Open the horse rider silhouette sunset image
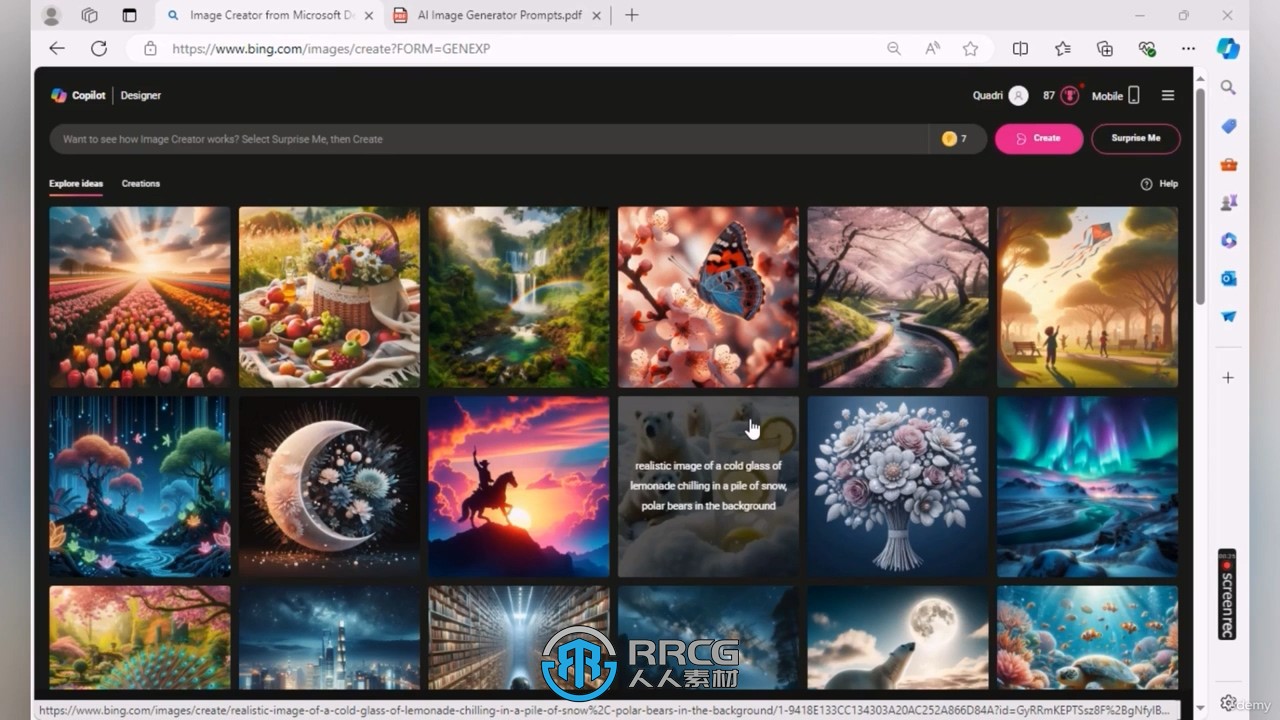 (x=519, y=487)
